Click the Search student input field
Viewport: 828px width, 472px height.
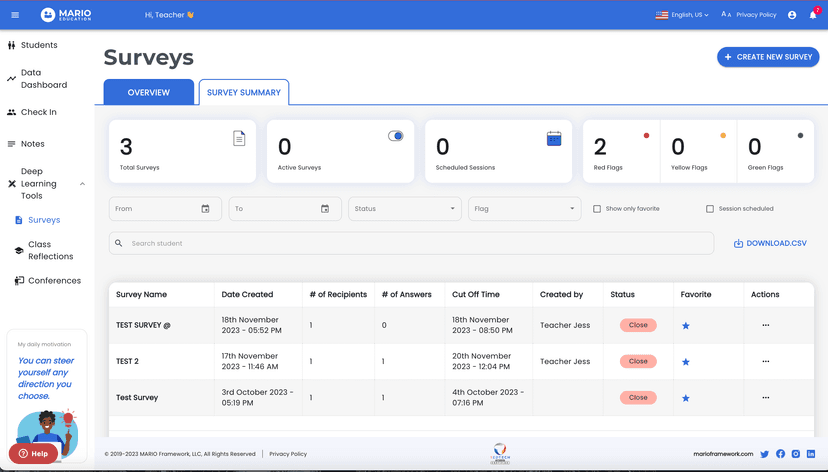[410, 243]
